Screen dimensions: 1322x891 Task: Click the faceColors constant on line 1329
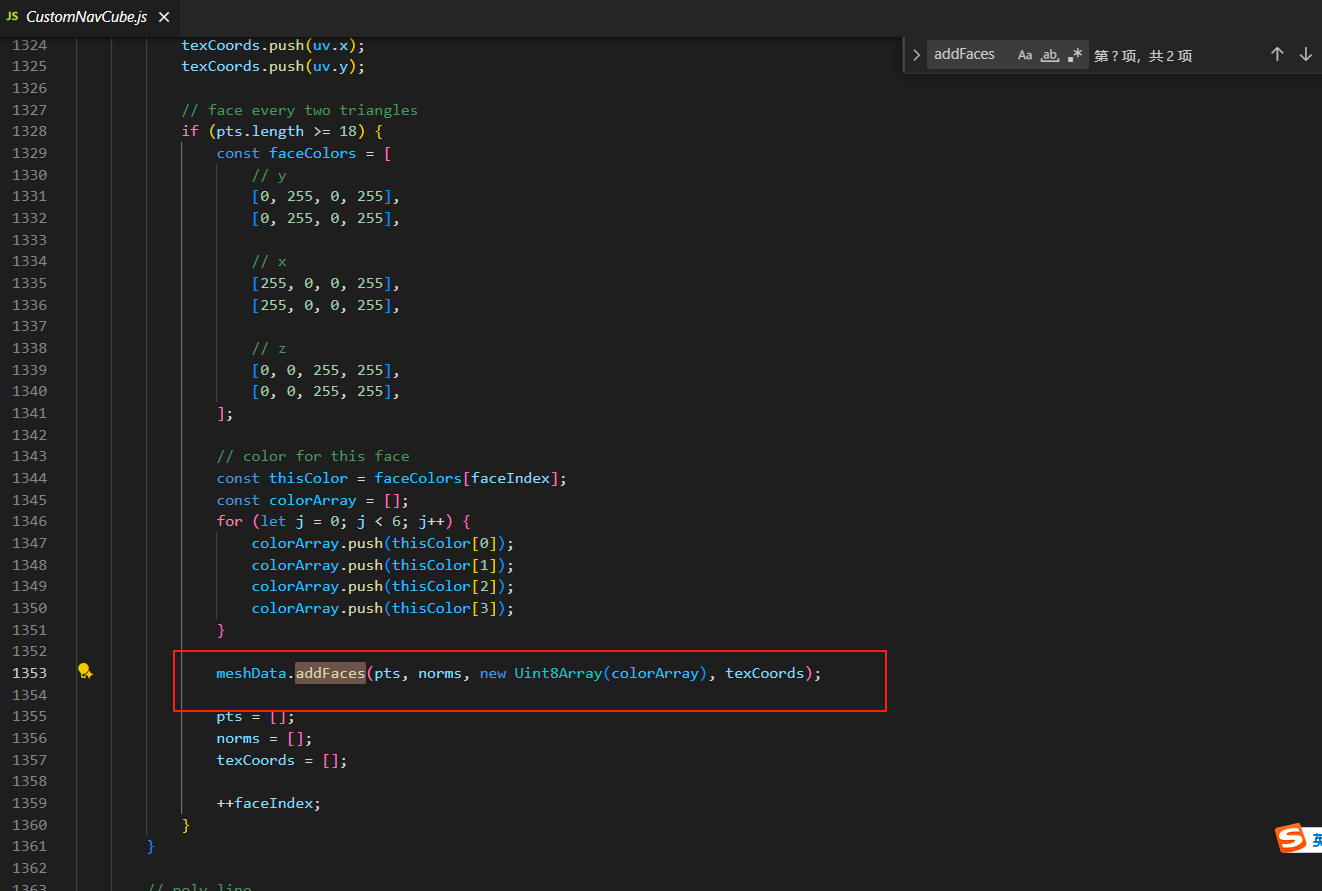312,153
